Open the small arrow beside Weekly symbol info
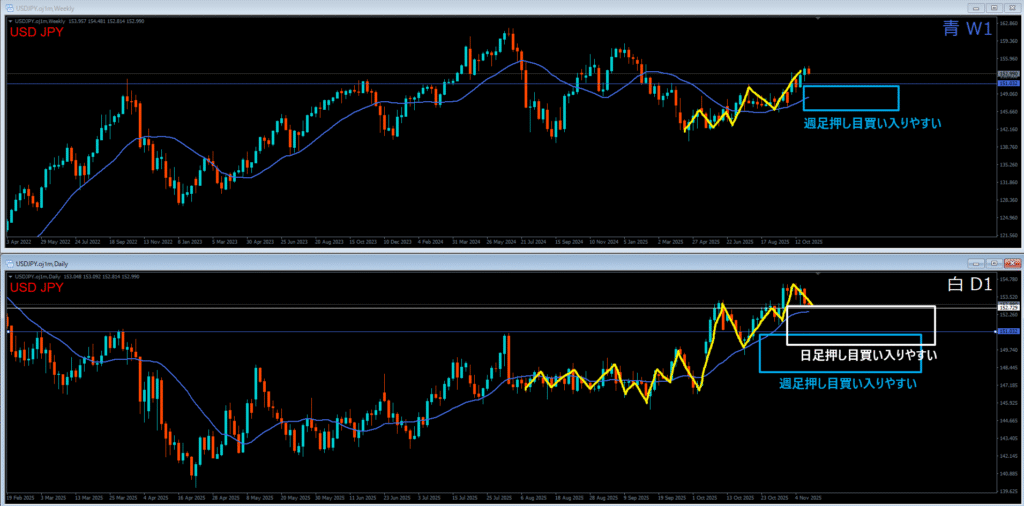Image resolution: width=1024 pixels, height=506 pixels. (9, 19)
